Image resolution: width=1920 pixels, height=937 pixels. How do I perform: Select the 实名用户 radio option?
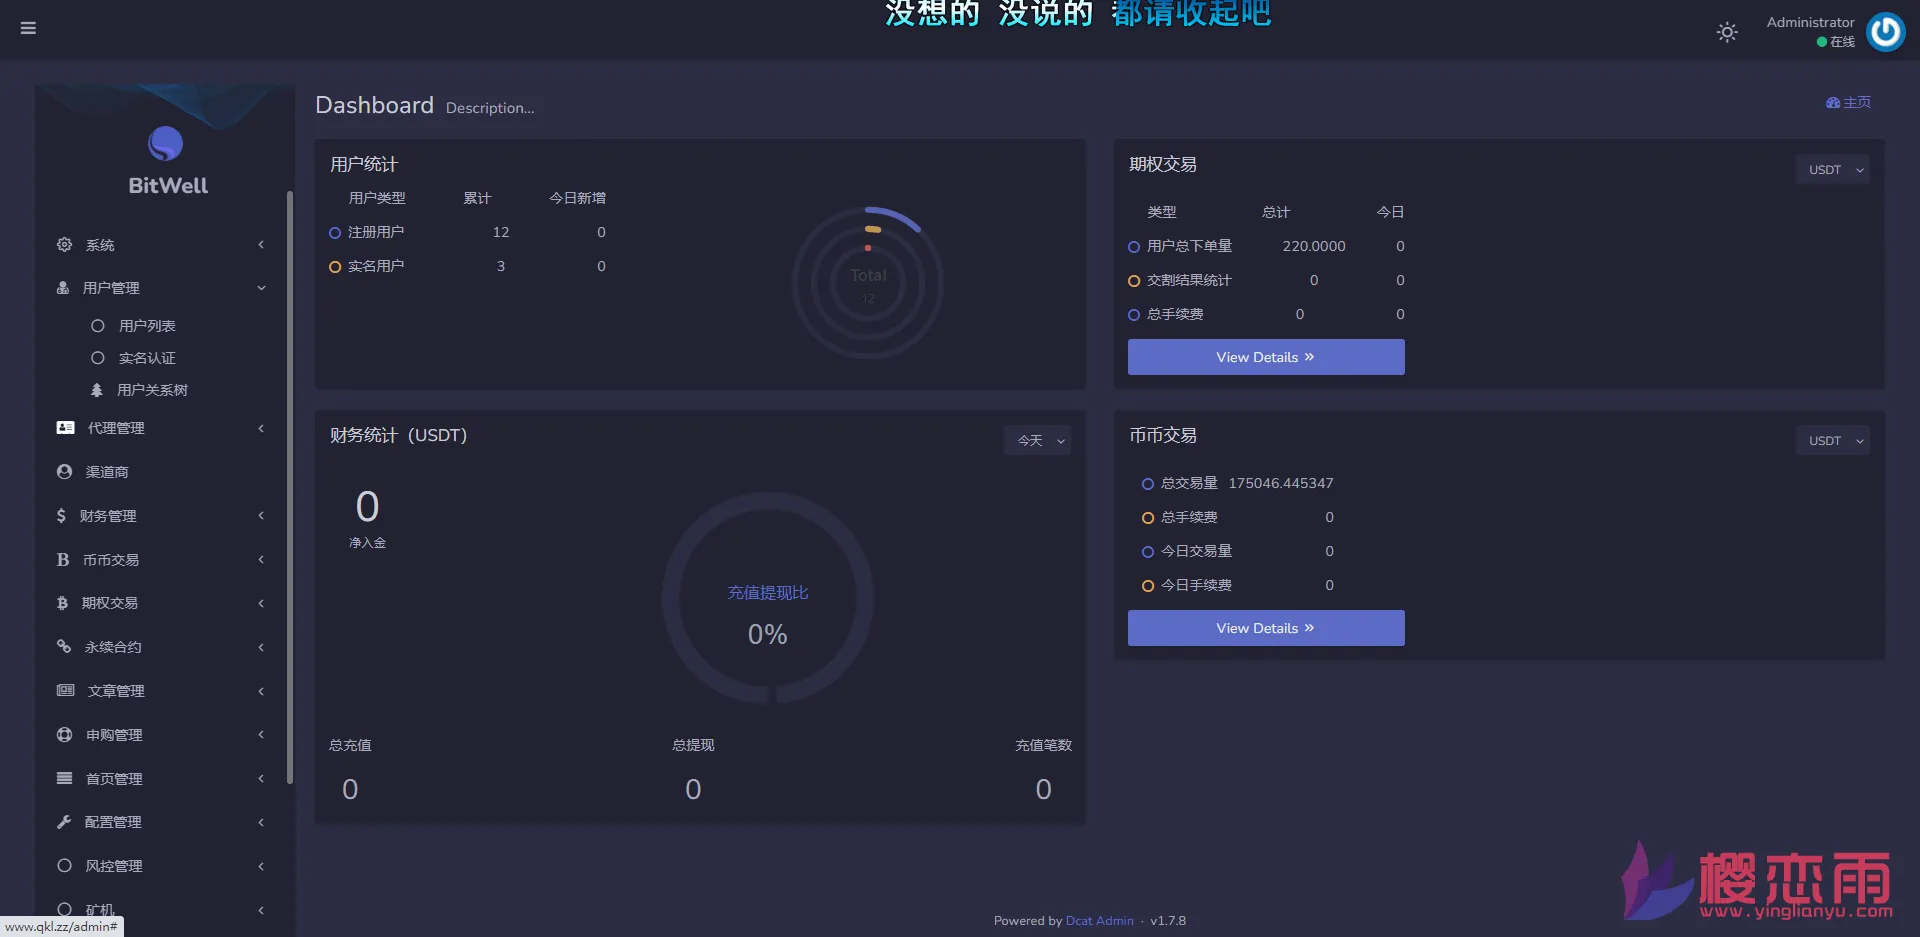[x=334, y=266]
